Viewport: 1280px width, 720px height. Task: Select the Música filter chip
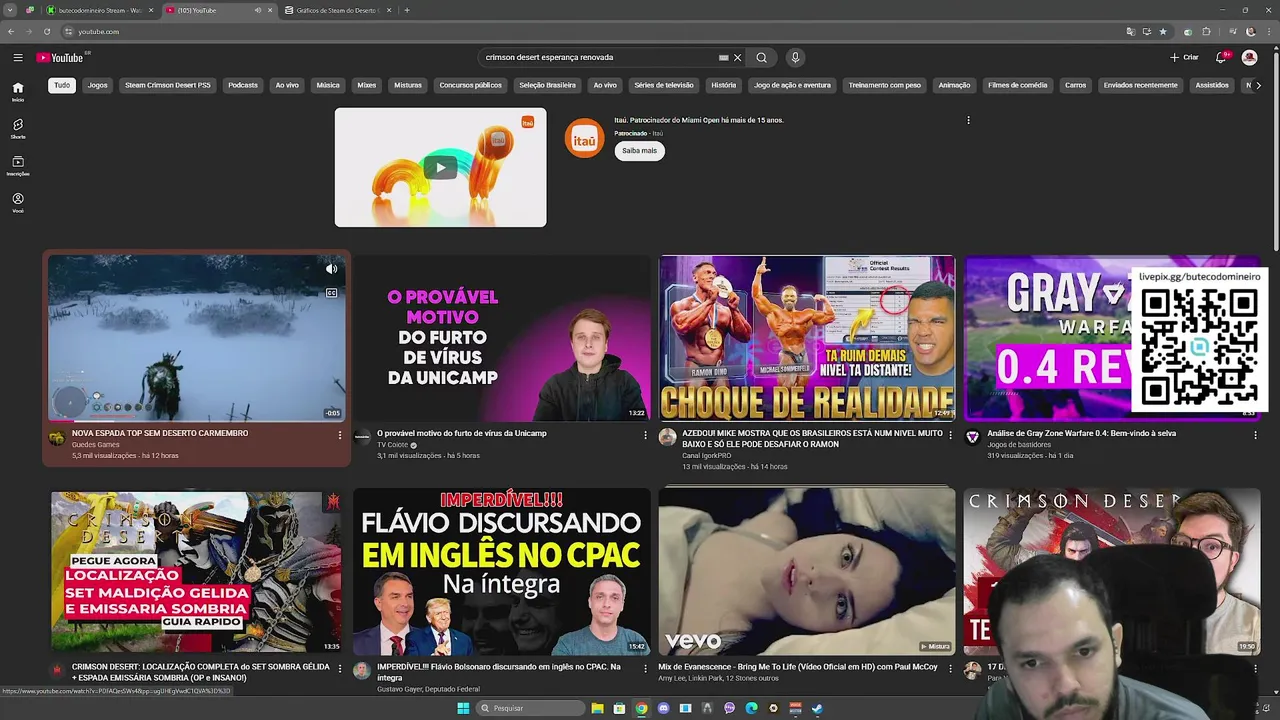pyautogui.click(x=328, y=85)
